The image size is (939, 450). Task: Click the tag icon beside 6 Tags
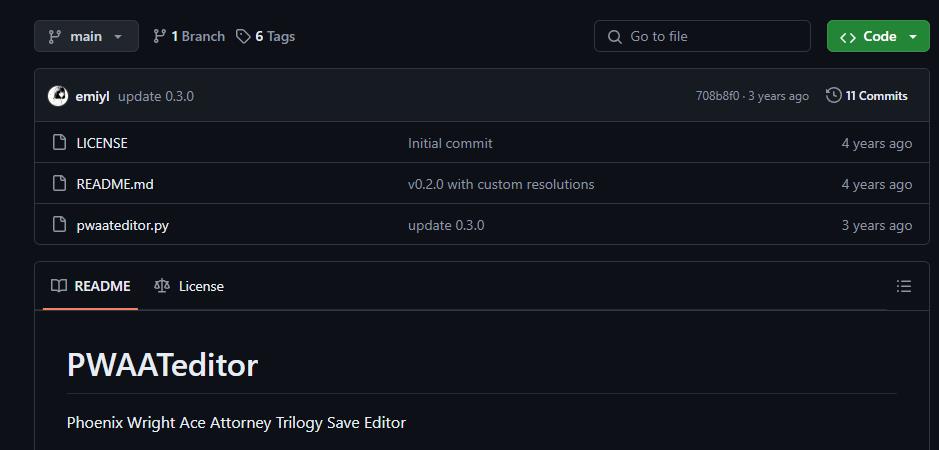243,36
